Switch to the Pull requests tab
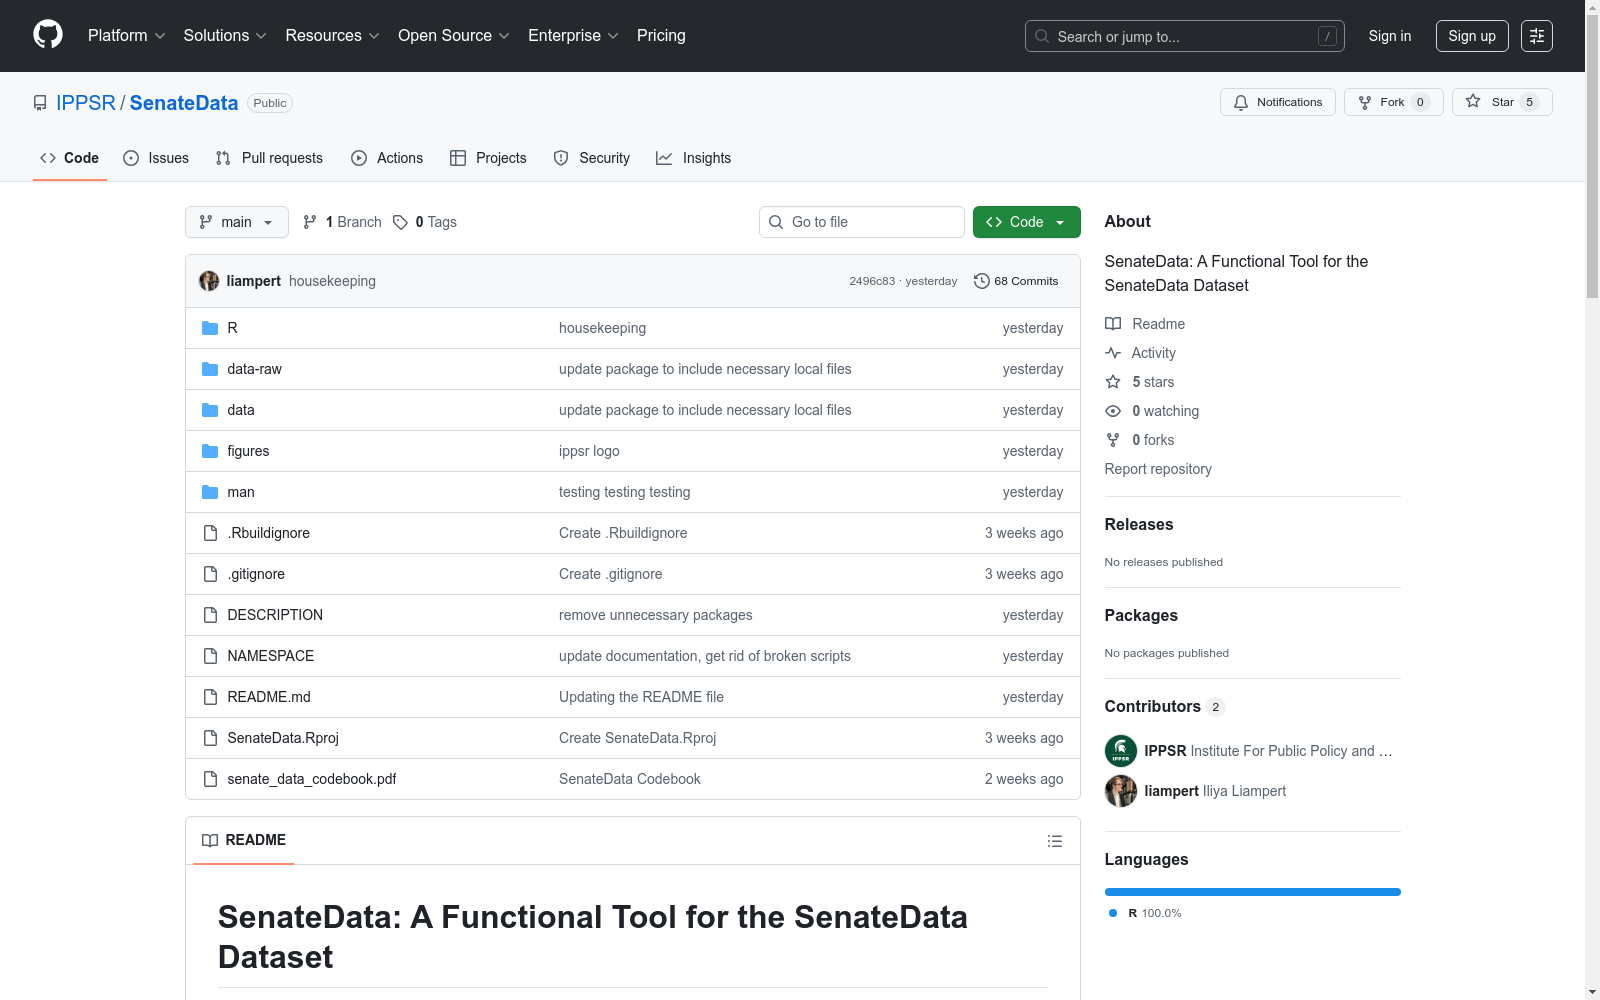 (269, 158)
